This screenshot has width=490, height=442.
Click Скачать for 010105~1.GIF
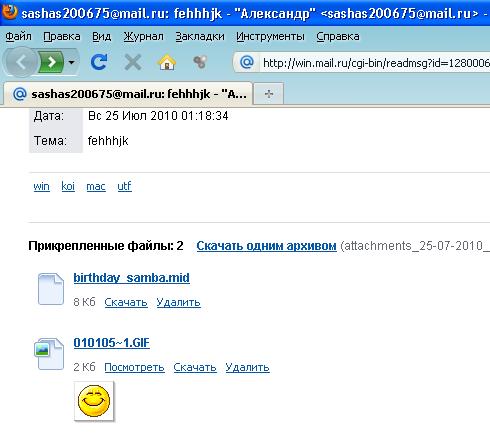click(x=195, y=367)
